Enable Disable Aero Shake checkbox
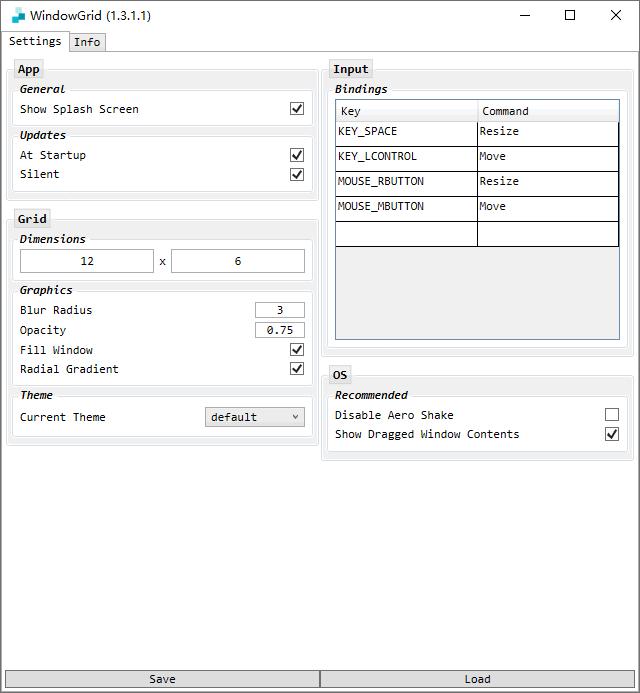The height and width of the screenshot is (693, 640). pyautogui.click(x=612, y=415)
